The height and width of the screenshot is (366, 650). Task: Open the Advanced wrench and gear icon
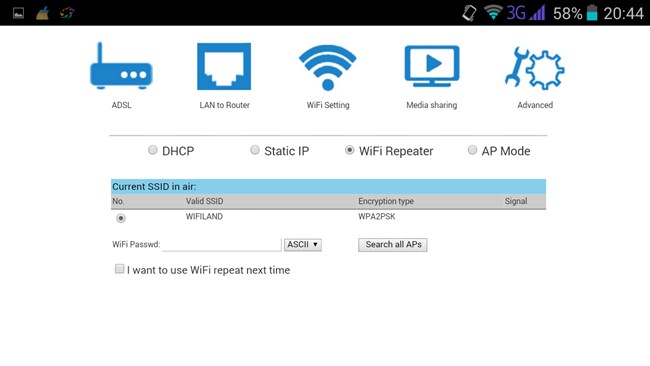(535, 68)
